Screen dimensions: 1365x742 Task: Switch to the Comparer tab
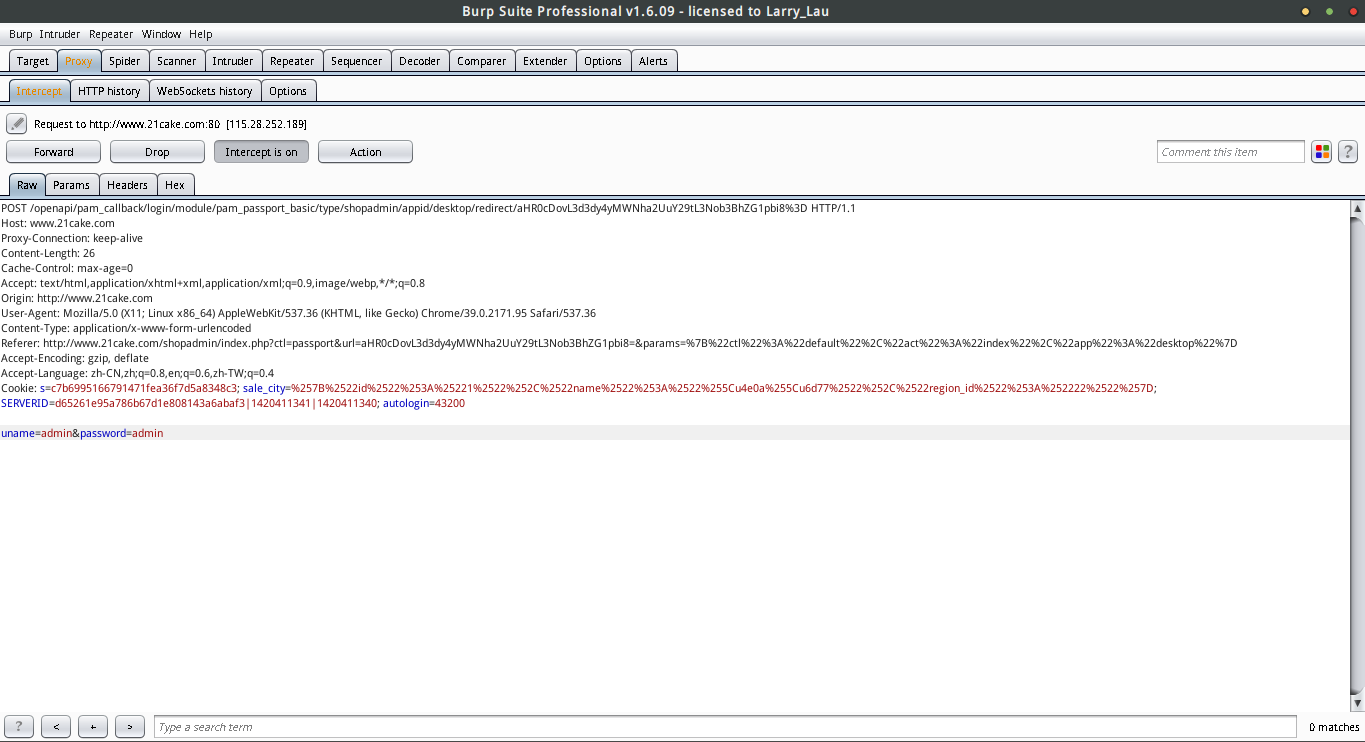482,61
